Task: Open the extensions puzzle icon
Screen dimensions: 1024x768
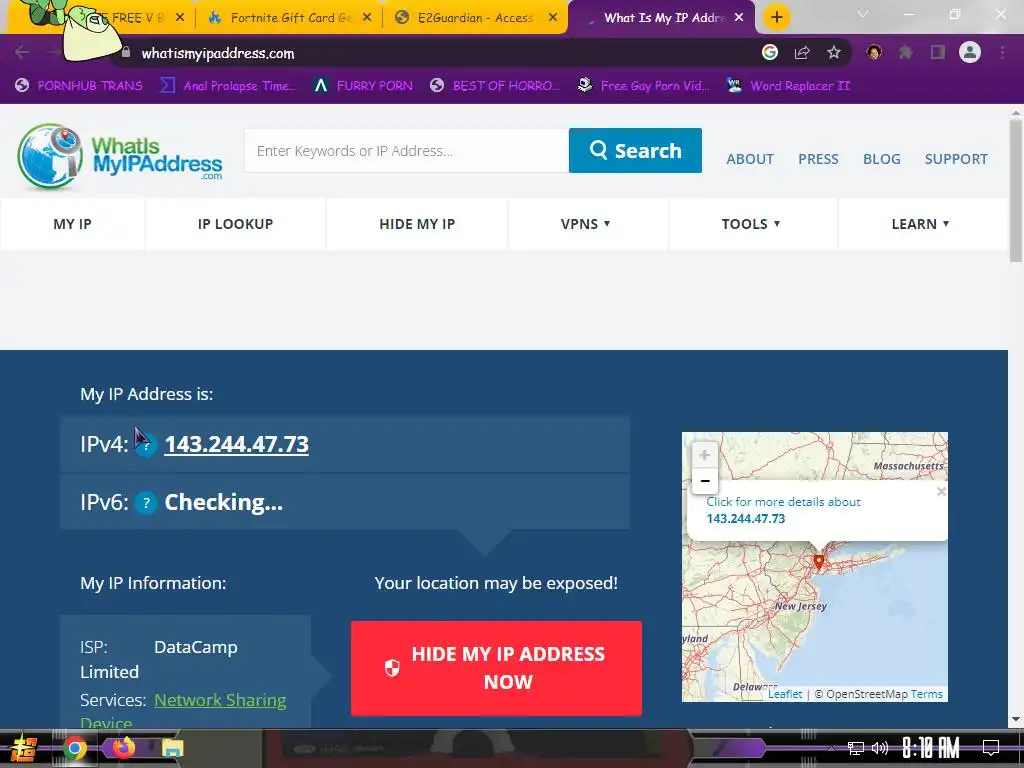Action: click(x=906, y=52)
